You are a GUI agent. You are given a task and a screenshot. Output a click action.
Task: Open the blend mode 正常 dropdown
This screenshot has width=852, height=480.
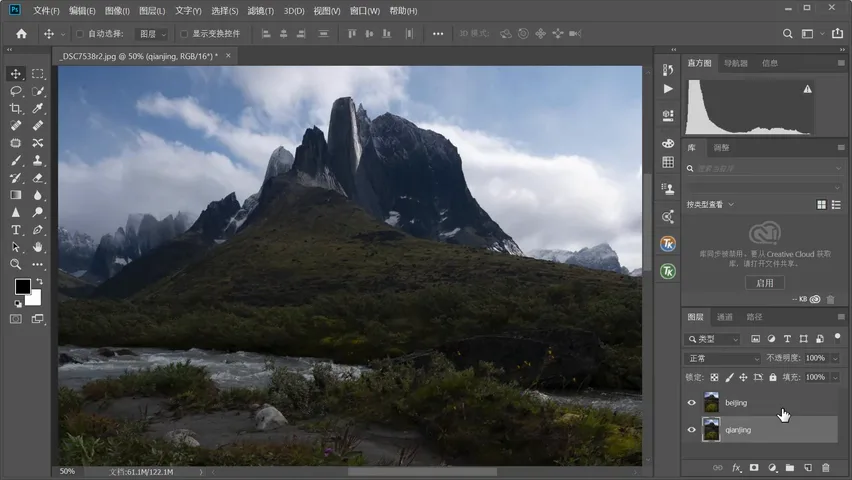coord(723,358)
